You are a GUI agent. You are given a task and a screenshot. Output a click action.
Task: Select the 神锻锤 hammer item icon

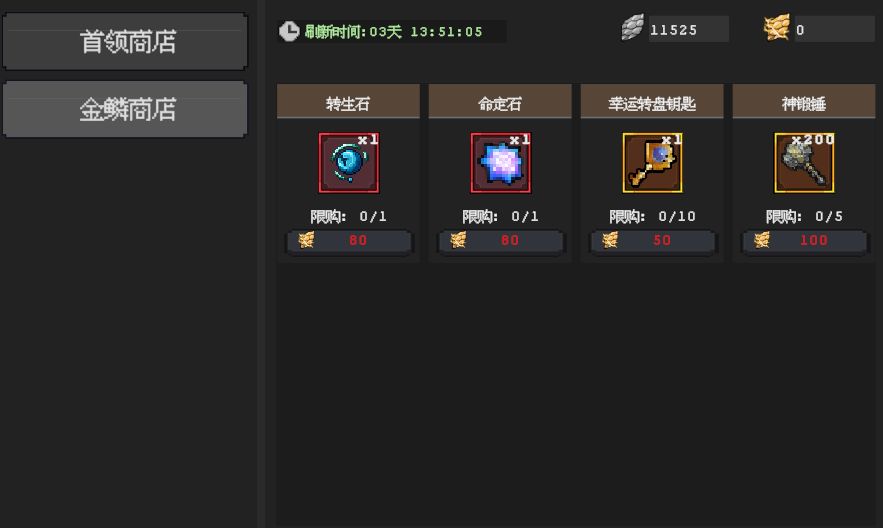click(x=804, y=163)
